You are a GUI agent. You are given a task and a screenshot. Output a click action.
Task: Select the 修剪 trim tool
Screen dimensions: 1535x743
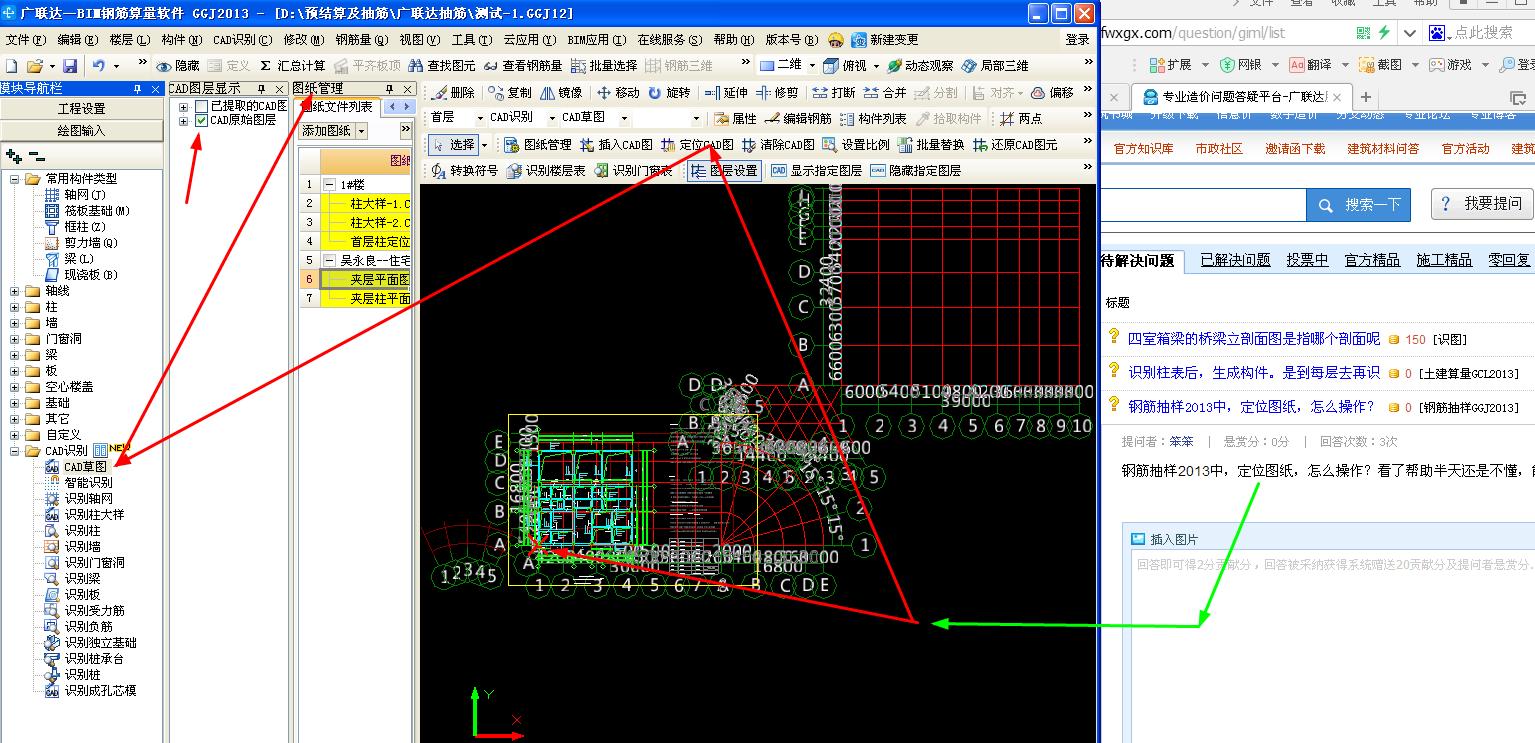(x=777, y=92)
